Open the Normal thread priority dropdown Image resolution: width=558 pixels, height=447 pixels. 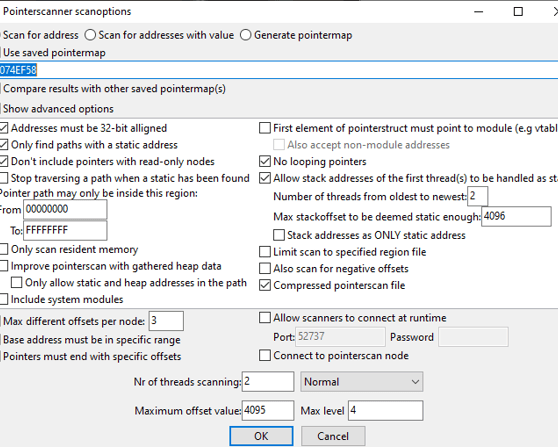[362, 382]
